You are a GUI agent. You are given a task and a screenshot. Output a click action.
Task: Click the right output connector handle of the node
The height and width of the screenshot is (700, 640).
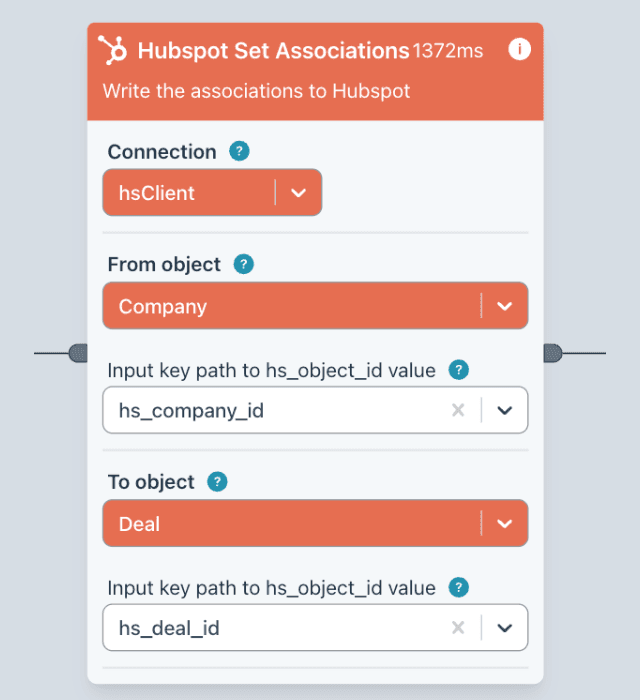[553, 353]
